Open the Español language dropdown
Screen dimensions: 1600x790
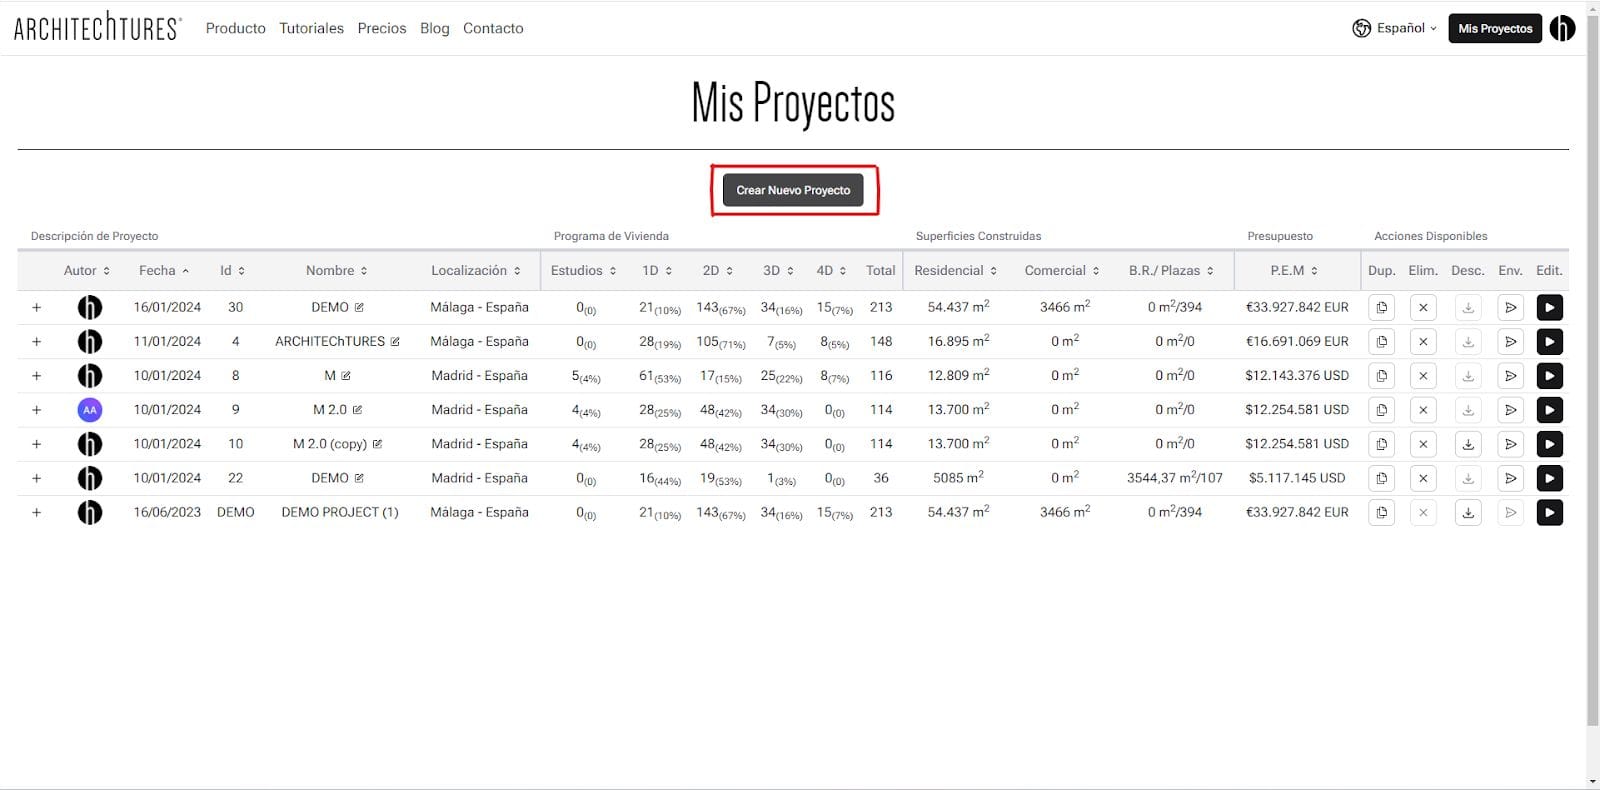coord(1395,28)
